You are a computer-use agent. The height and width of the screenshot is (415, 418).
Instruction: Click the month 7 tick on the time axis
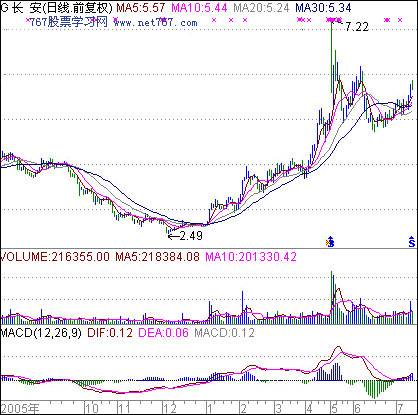tap(400, 408)
